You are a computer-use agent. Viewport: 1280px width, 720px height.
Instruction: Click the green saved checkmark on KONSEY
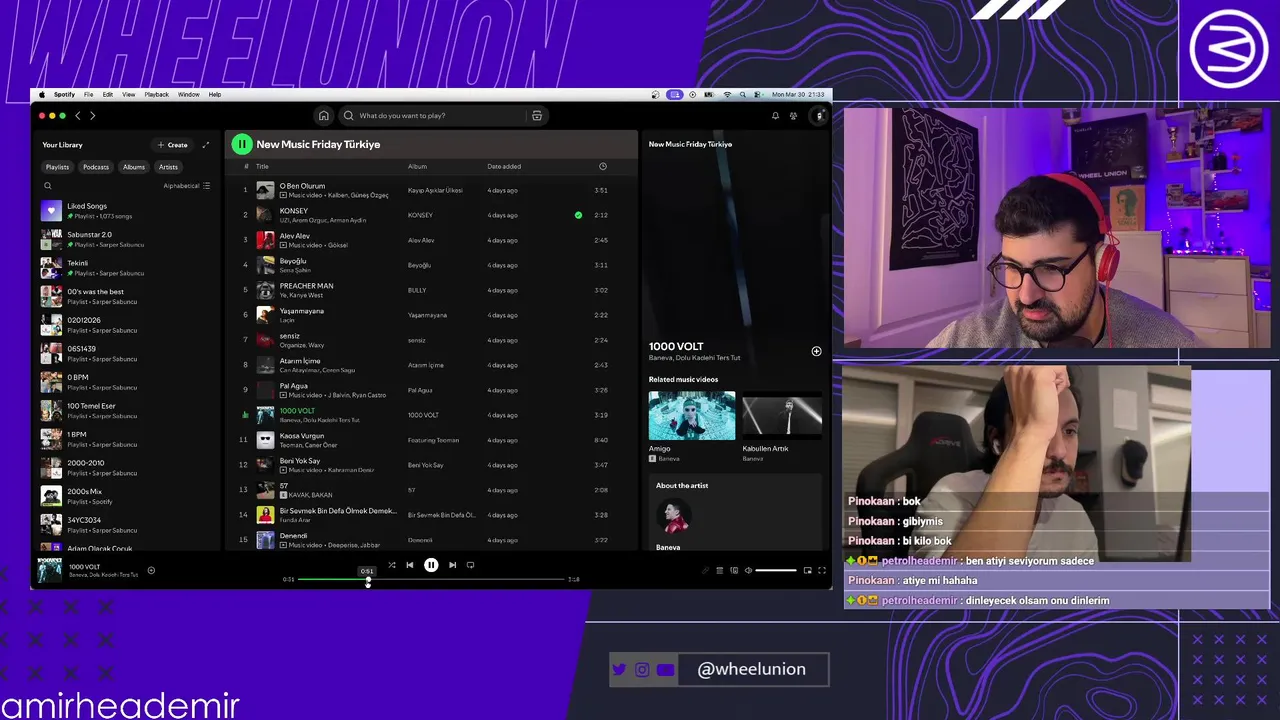click(x=578, y=215)
